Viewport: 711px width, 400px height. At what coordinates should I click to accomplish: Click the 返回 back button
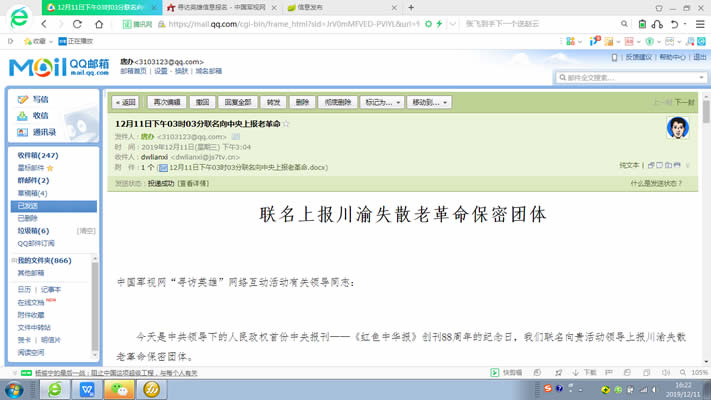point(126,102)
